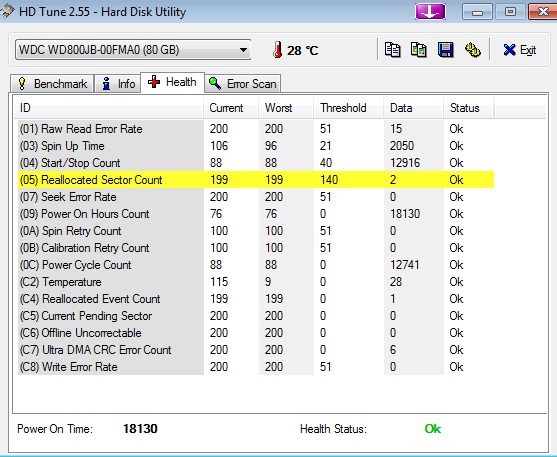557x457 pixels.
Task: Select the (0A) Spin Retry Count row
Action: click(x=256, y=231)
